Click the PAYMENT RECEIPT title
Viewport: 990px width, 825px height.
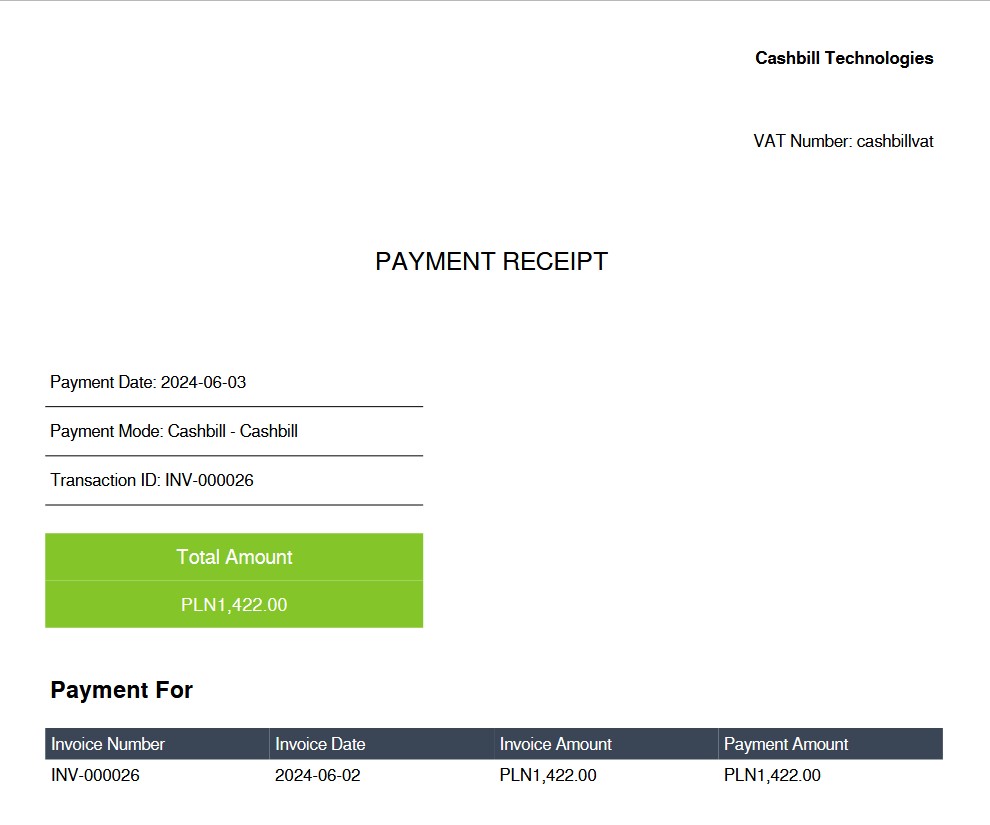[x=491, y=261]
